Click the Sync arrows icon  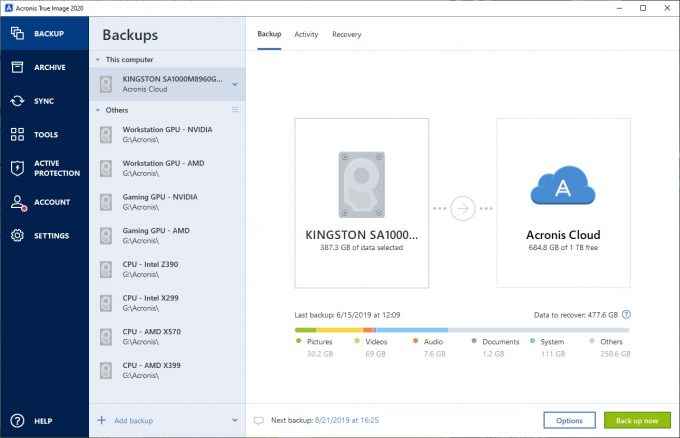click(x=17, y=101)
